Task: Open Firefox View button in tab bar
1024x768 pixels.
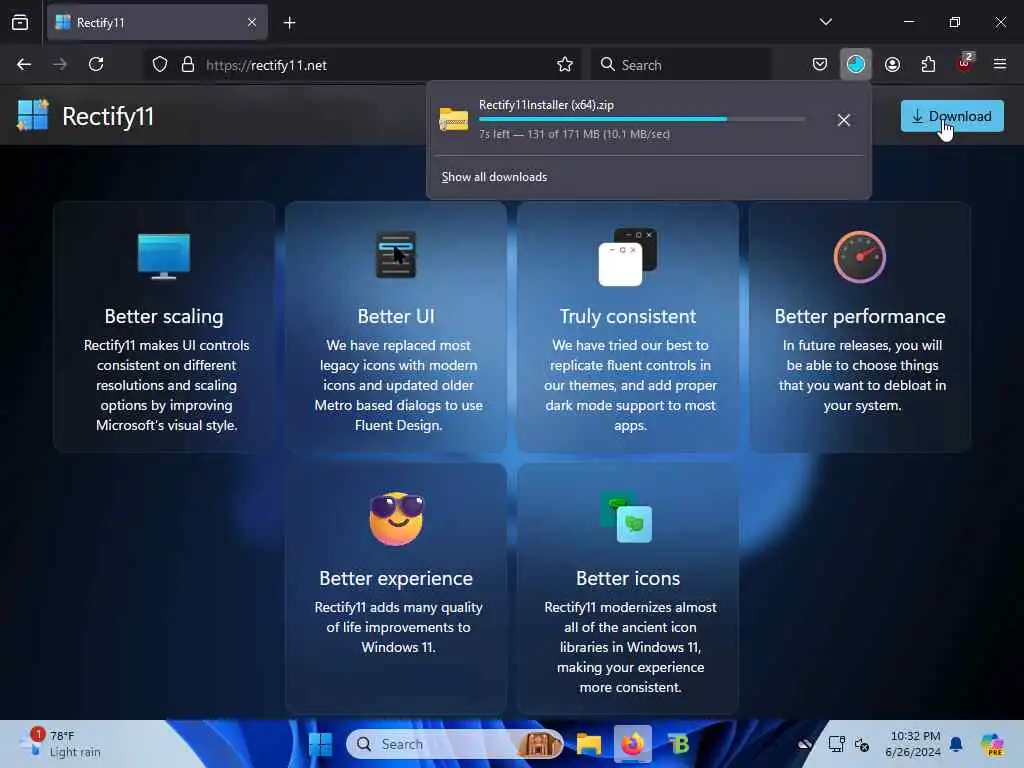Action: 20,23
